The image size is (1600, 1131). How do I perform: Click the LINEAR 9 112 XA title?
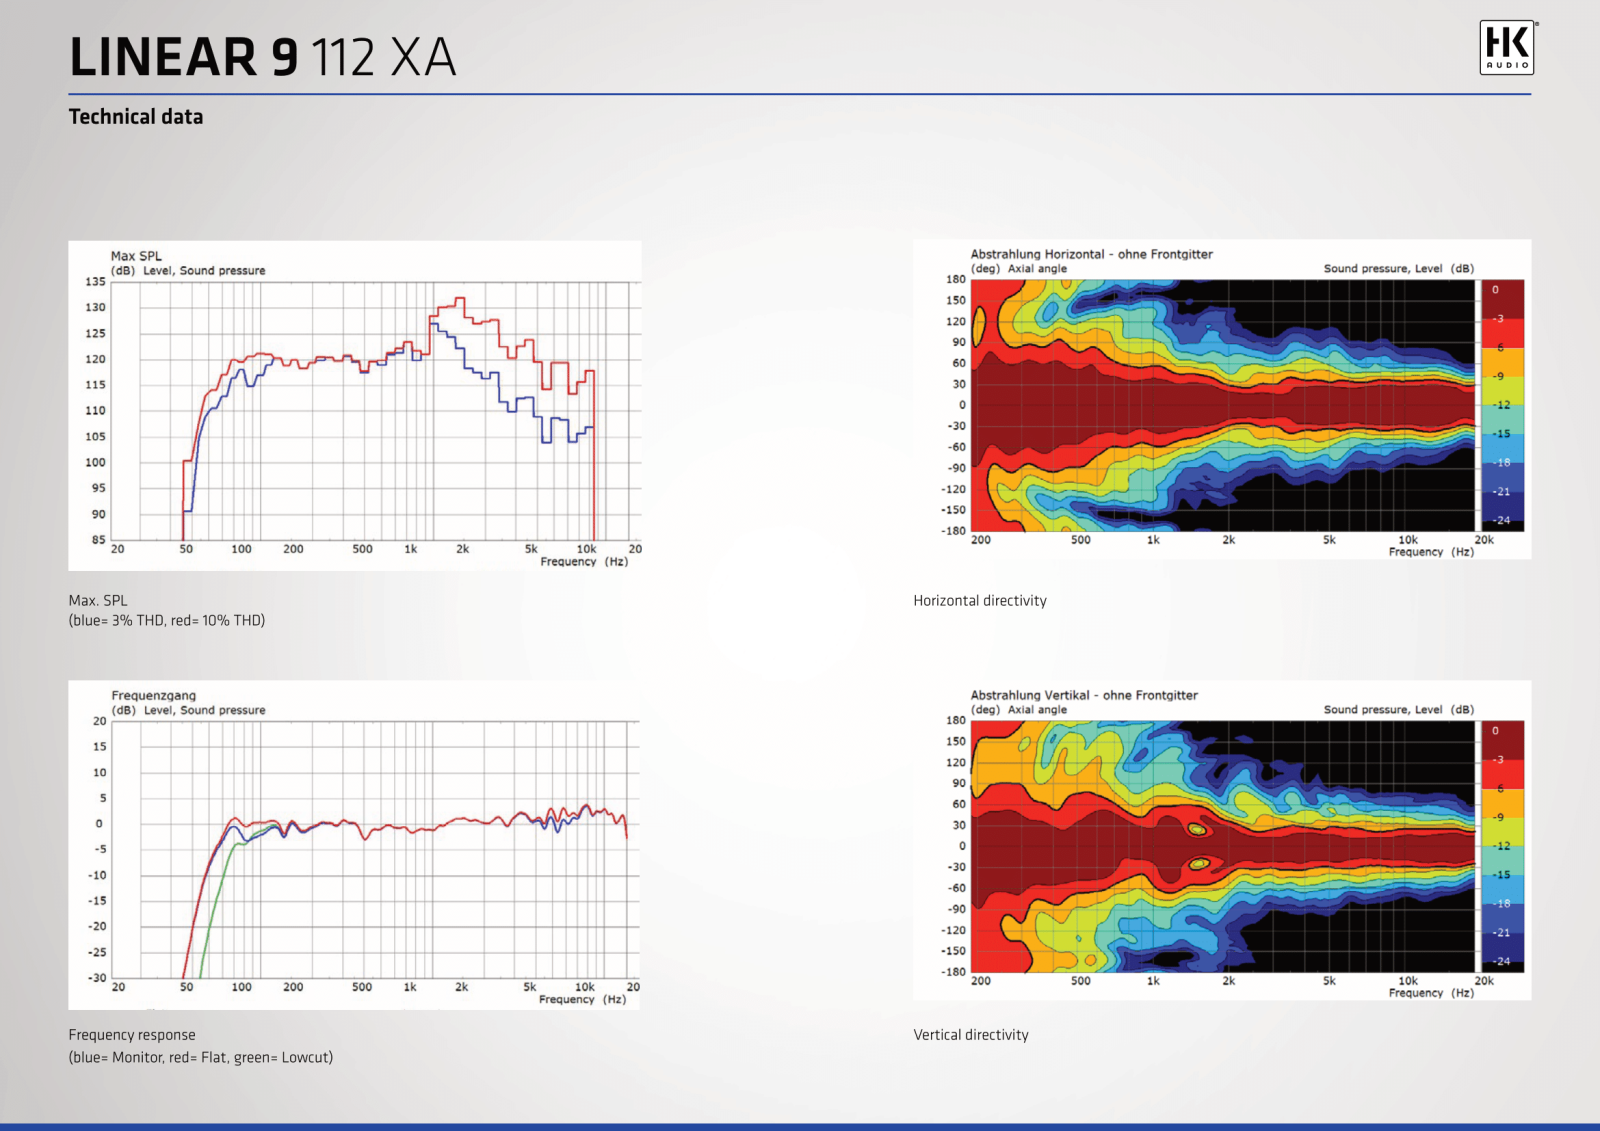tap(263, 57)
